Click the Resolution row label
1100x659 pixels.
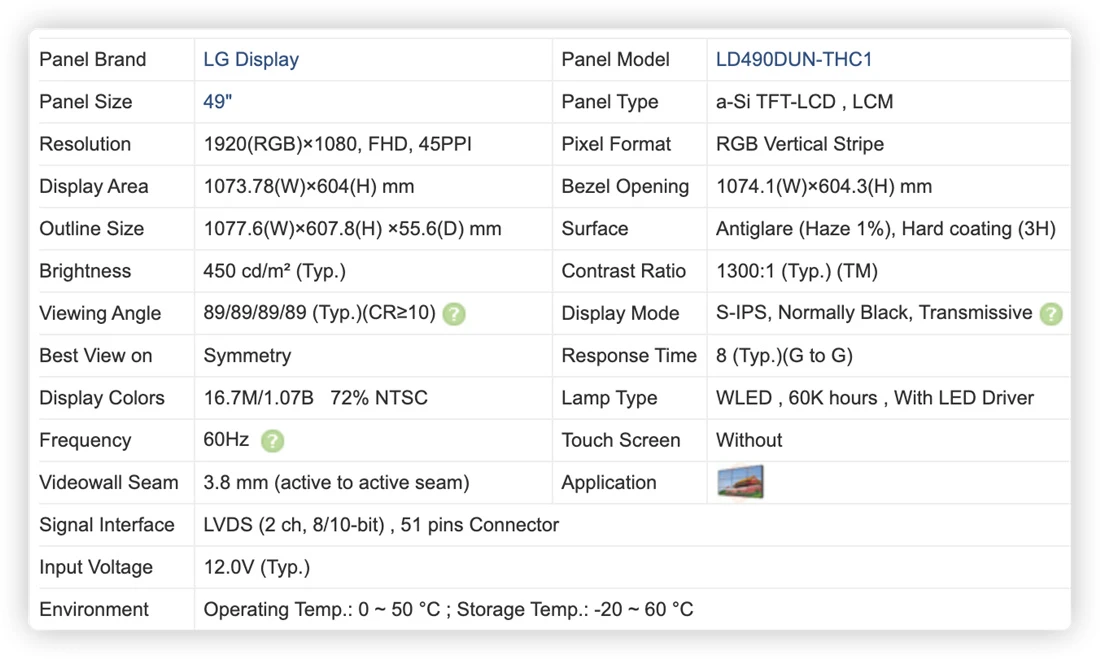85,144
